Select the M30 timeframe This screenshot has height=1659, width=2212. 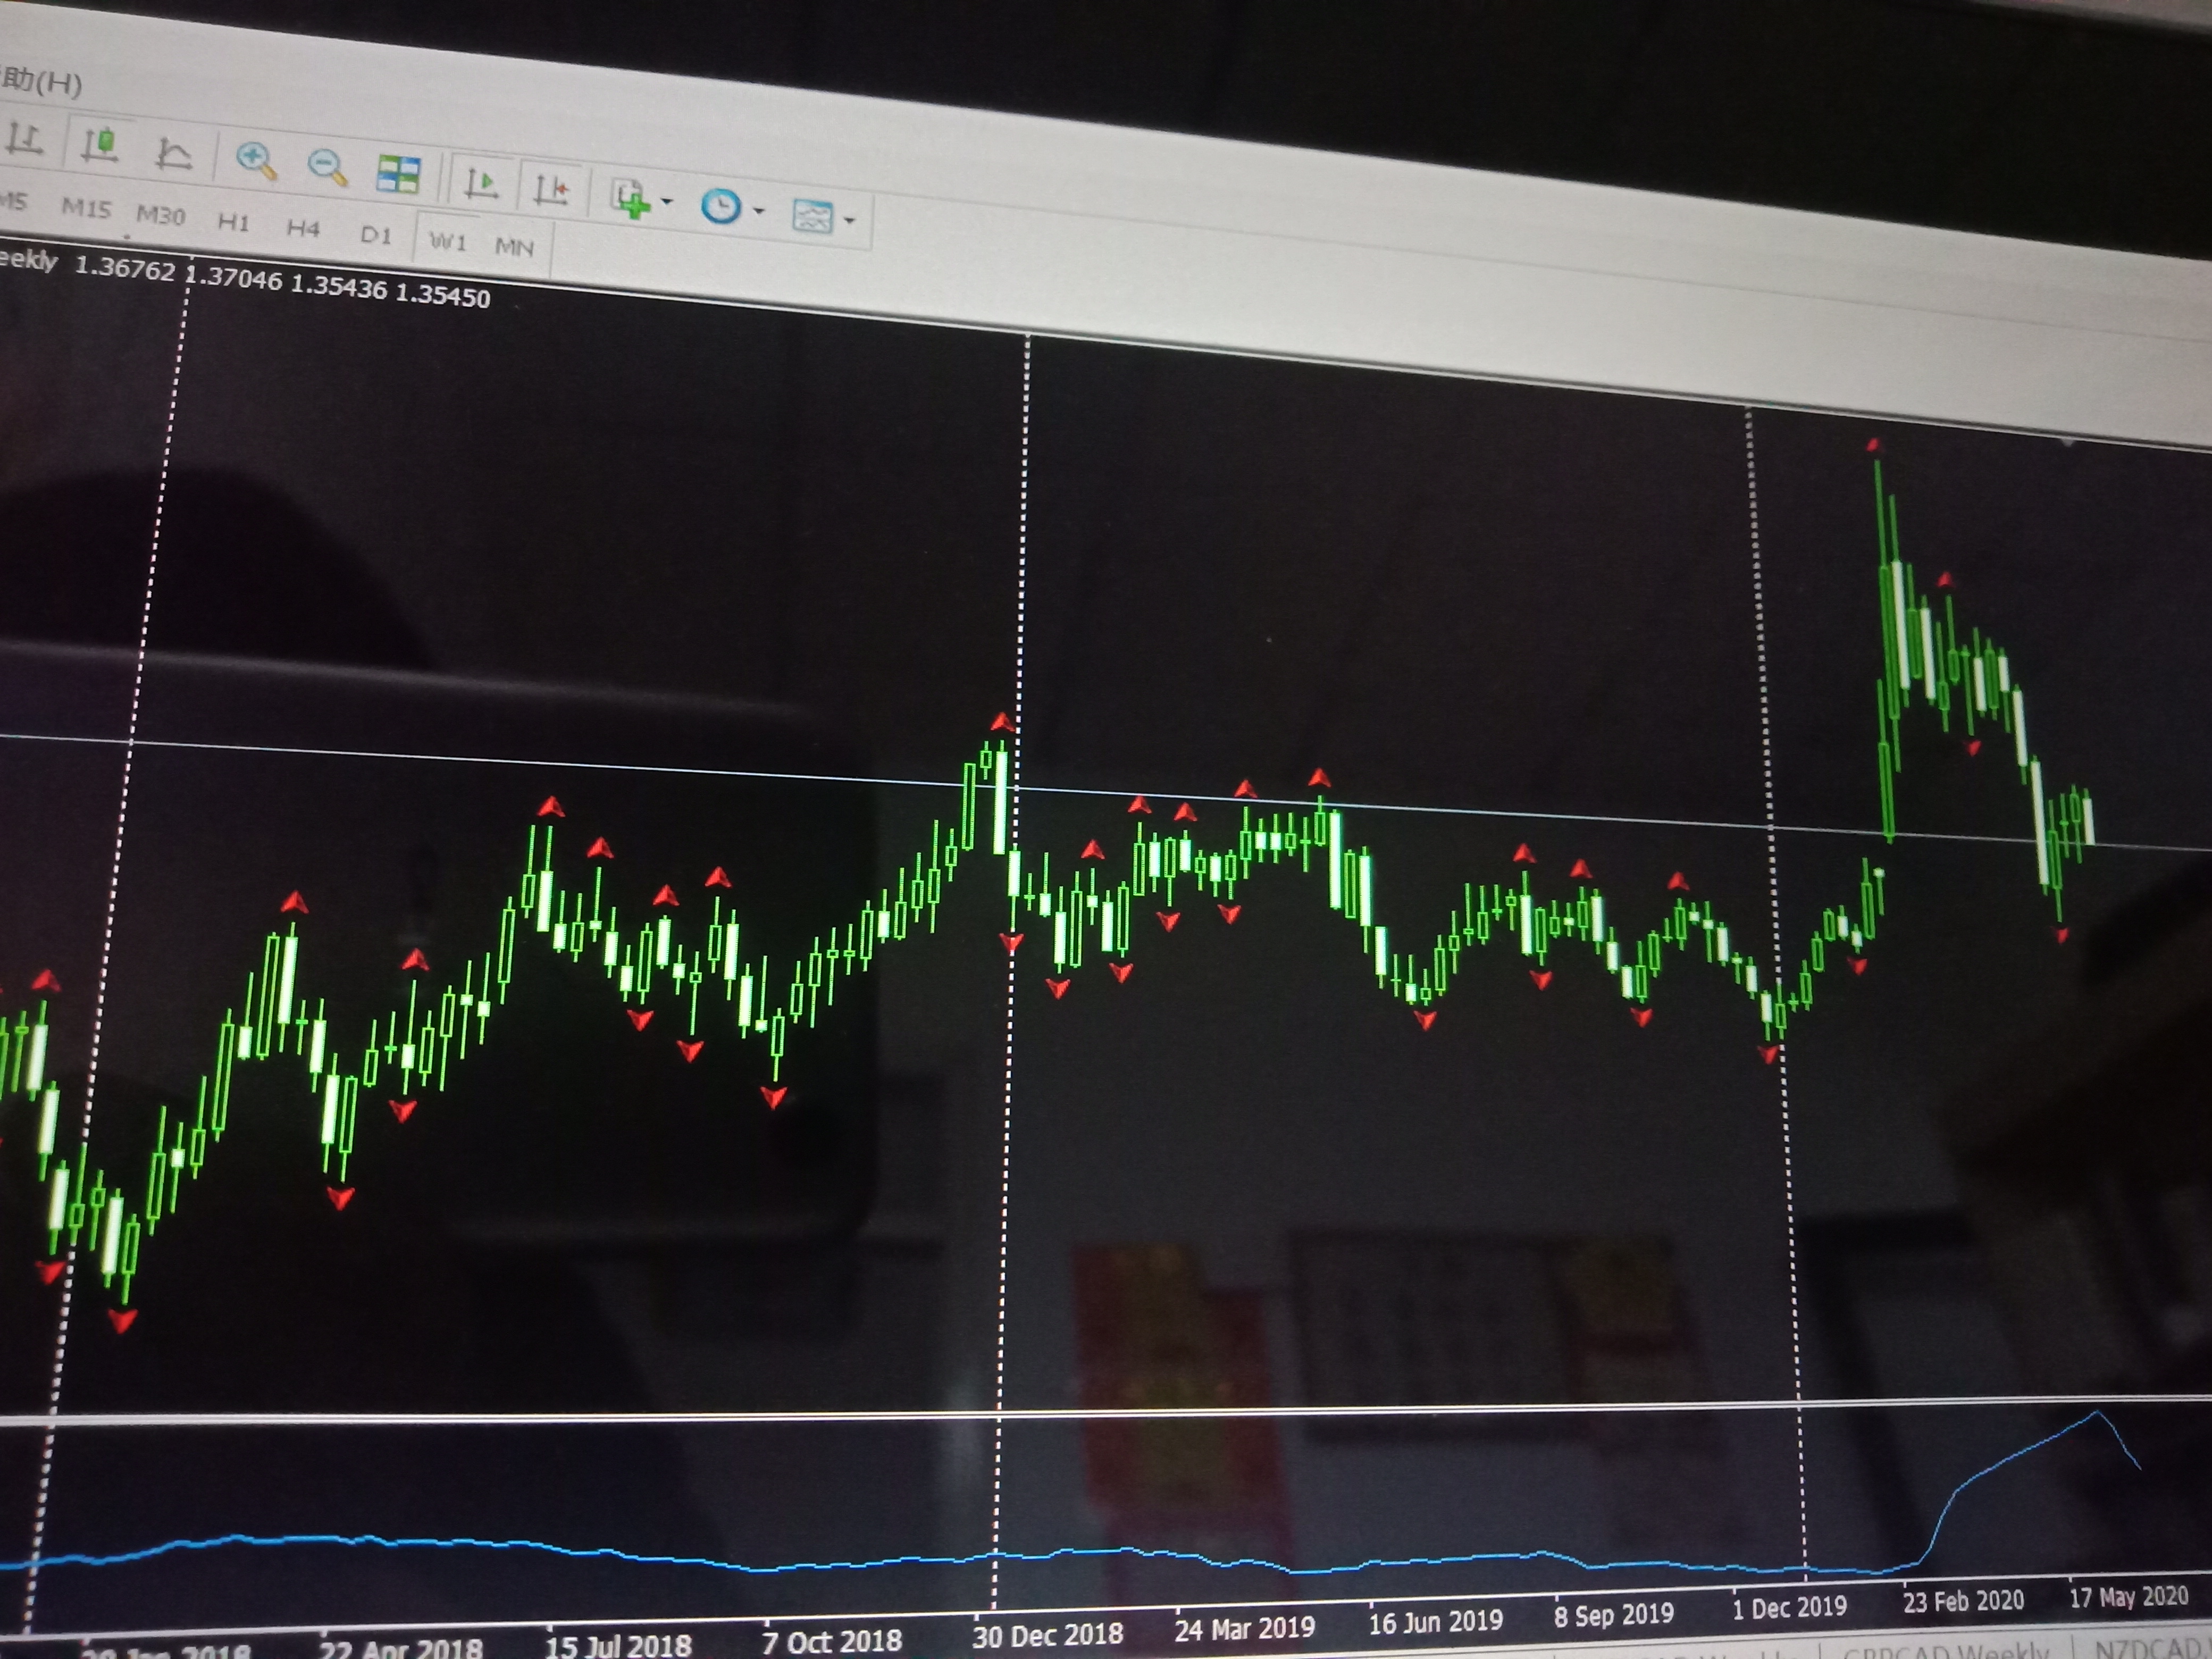click(160, 215)
